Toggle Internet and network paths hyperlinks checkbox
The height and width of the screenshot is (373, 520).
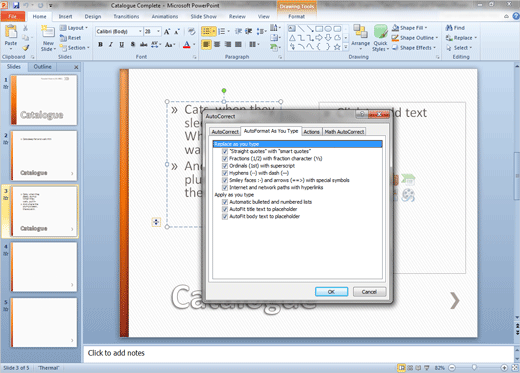click(x=225, y=188)
